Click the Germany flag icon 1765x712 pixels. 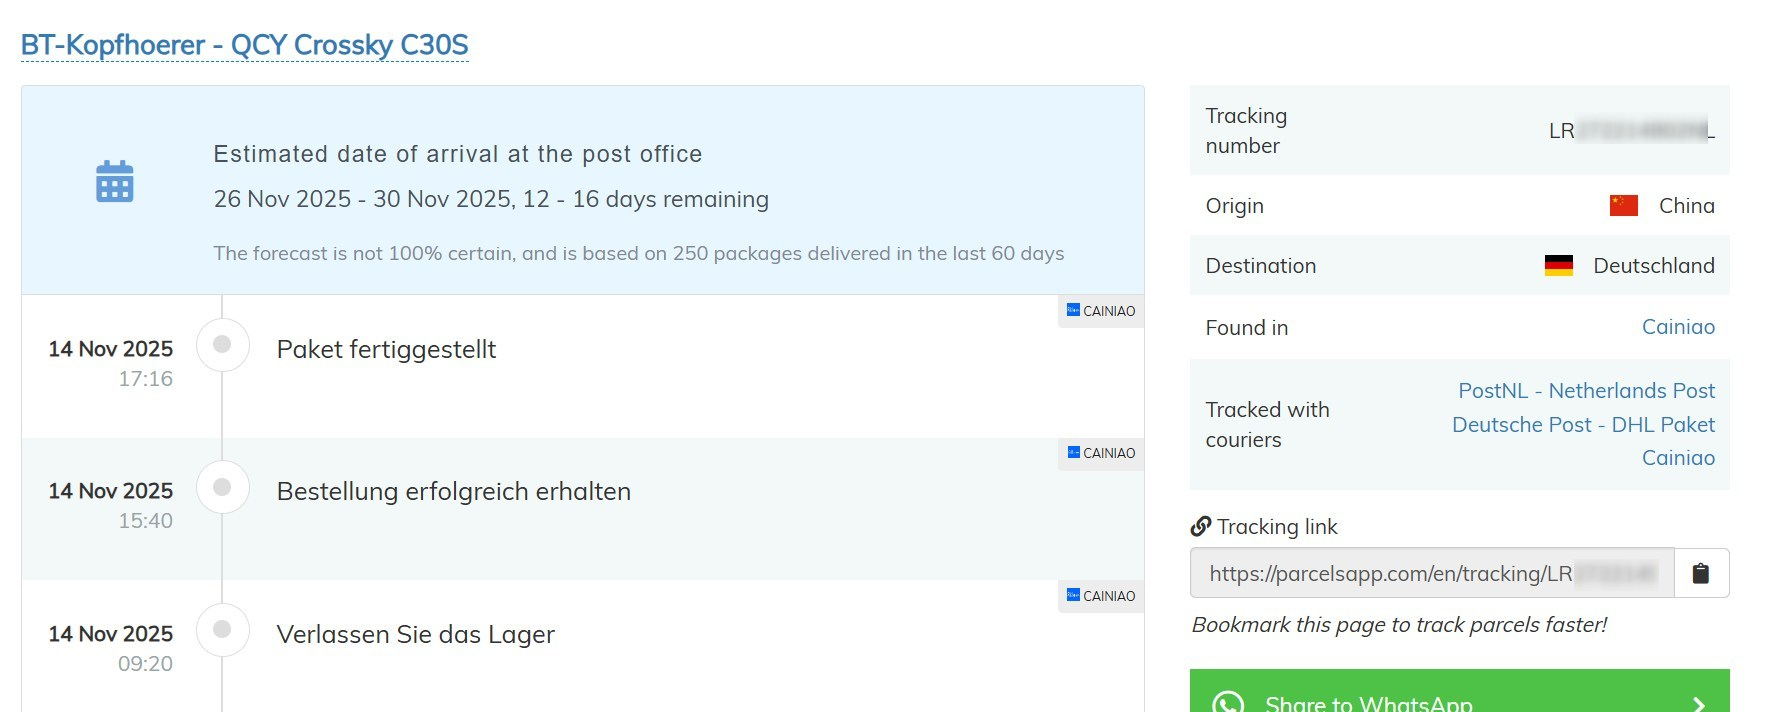click(1558, 265)
